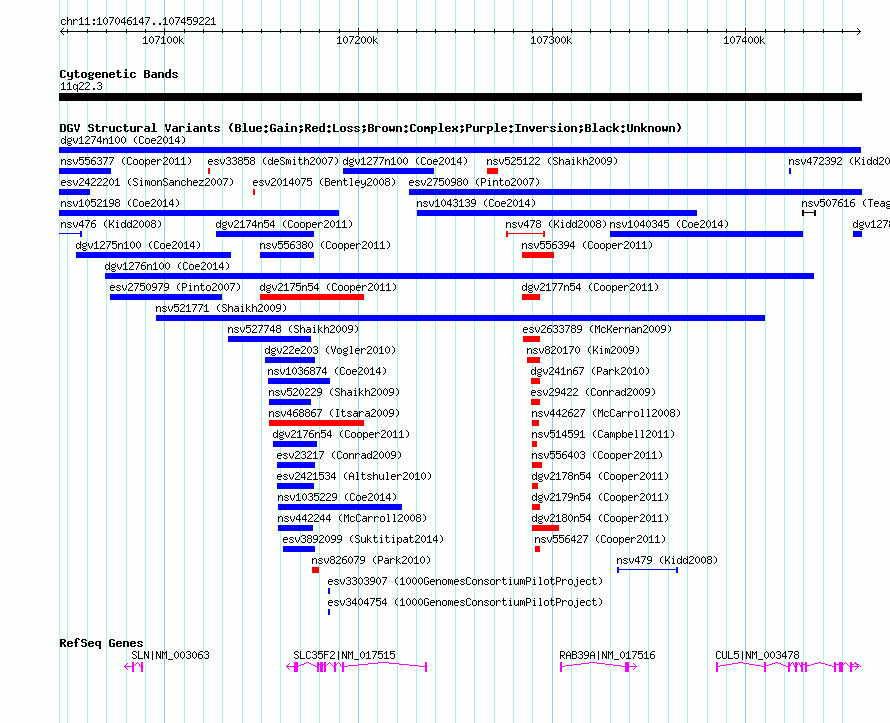
Task: Open esv2422201 (SimonSanchez2007) variant
Action: (x=147, y=182)
